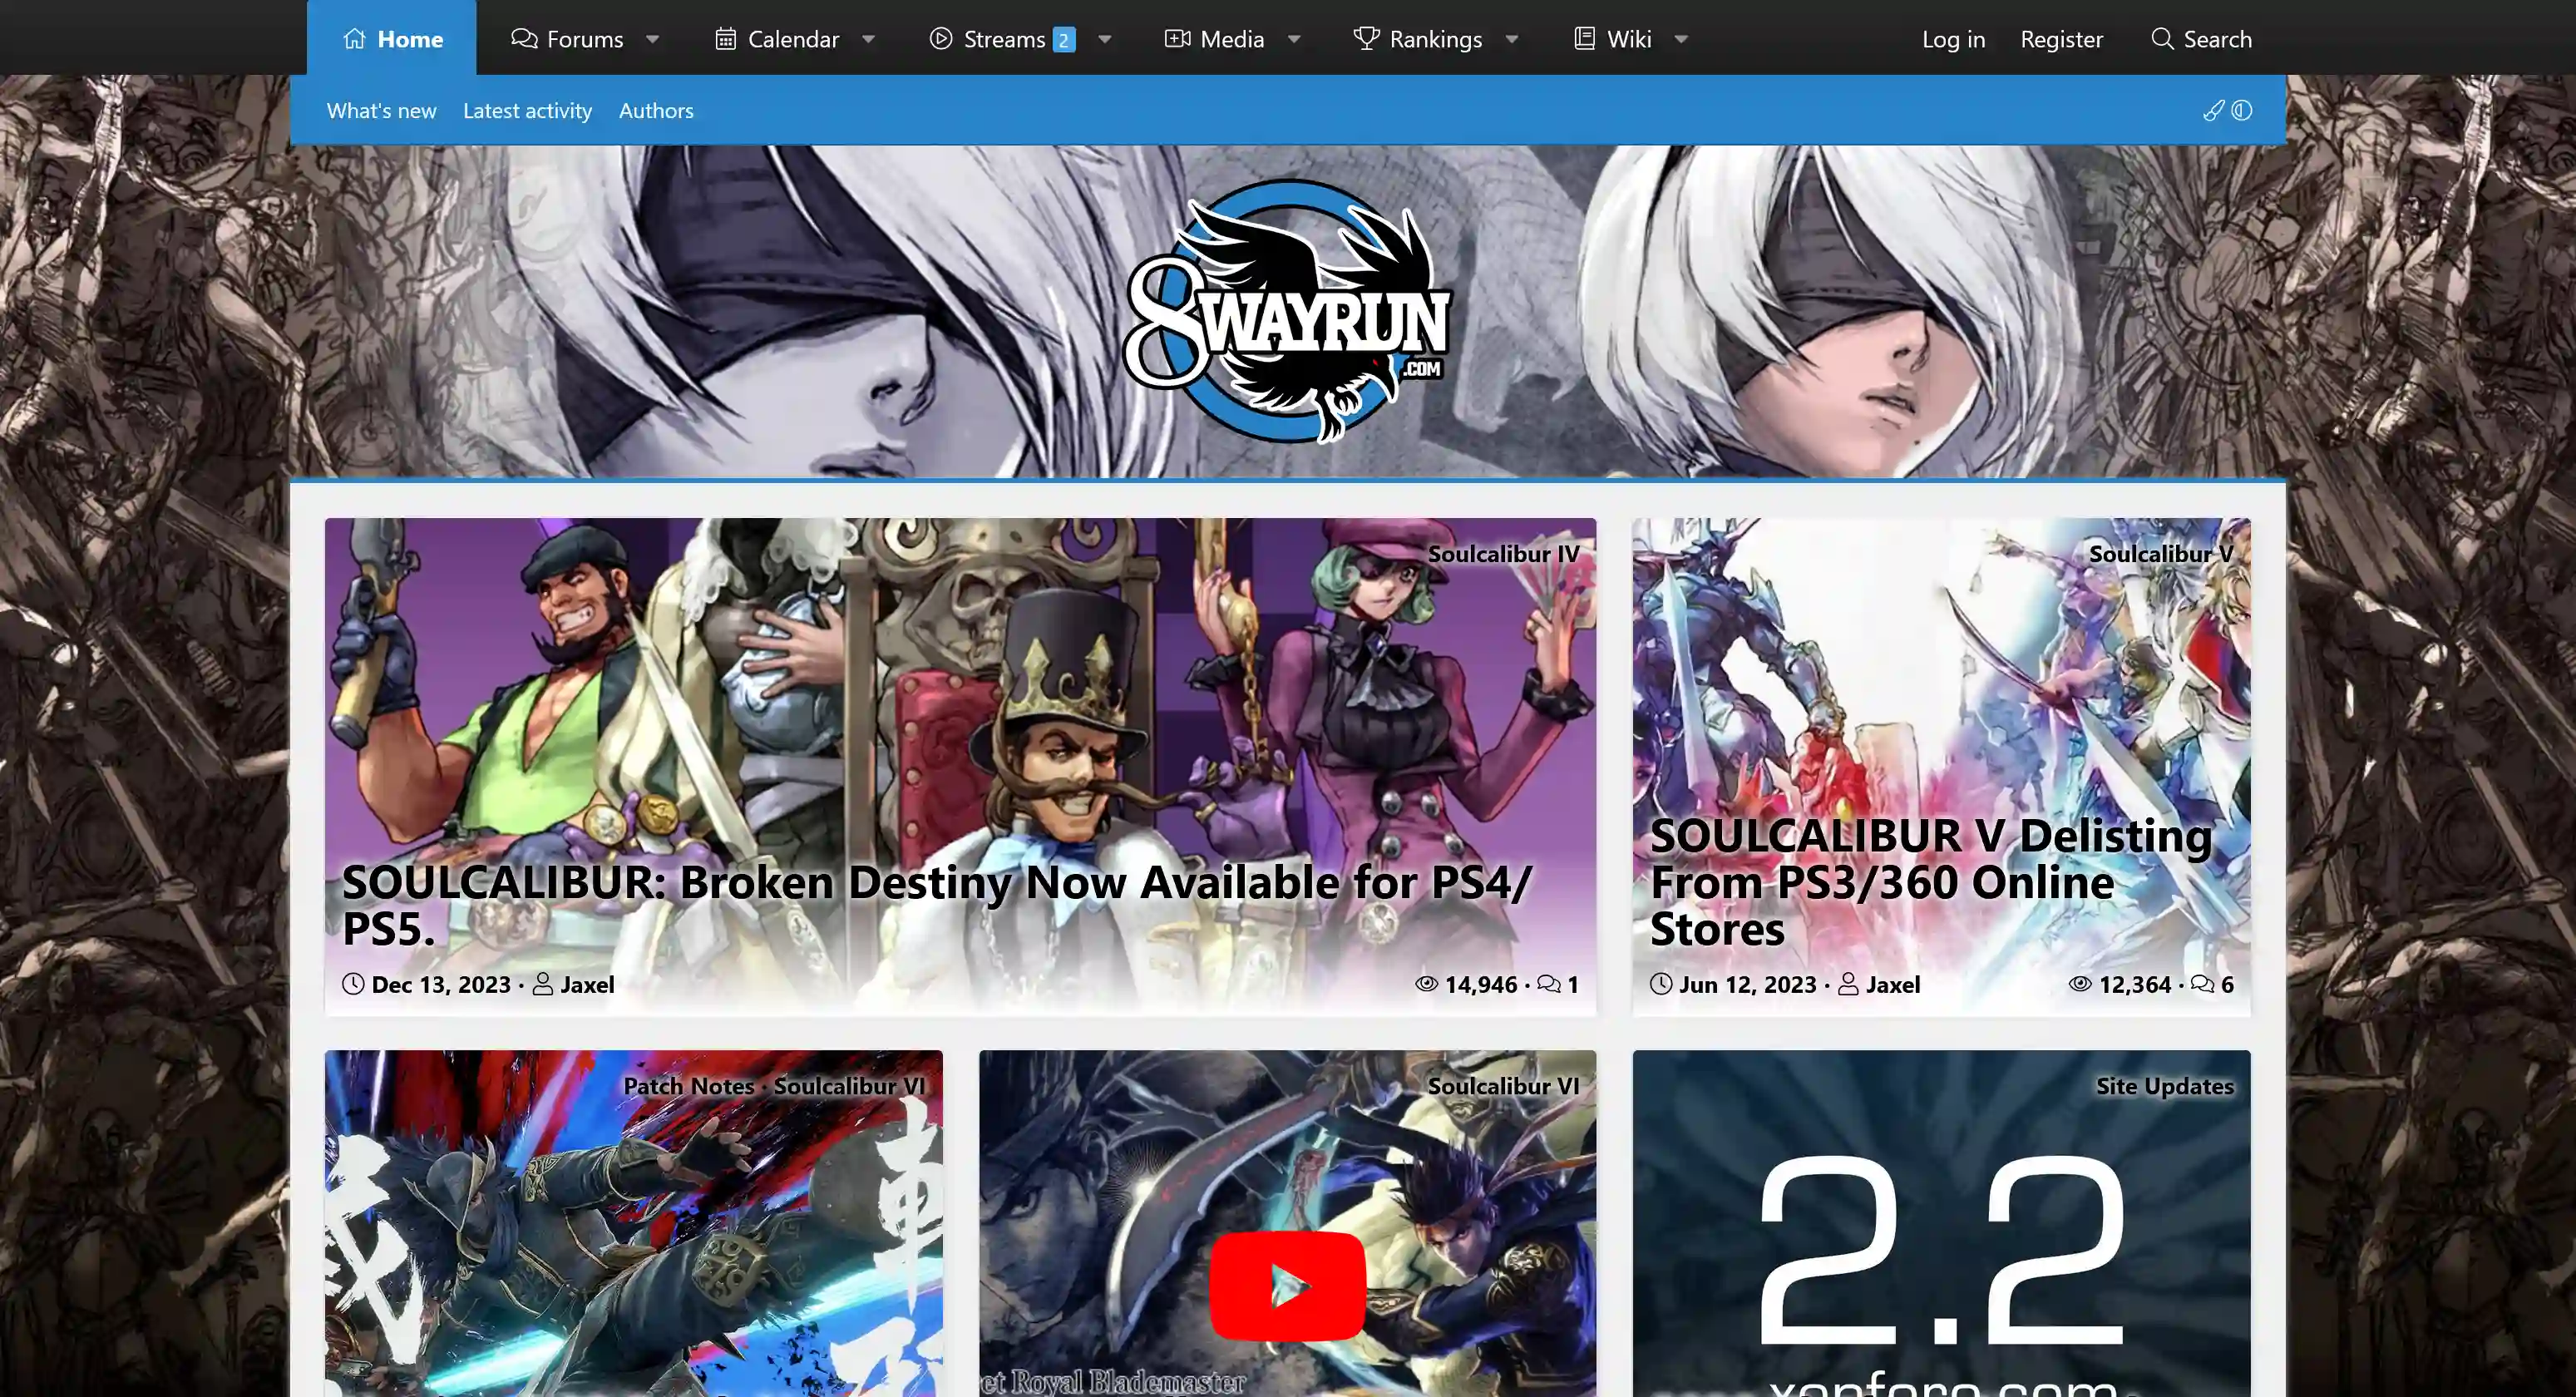Open the Rankings page

click(1417, 38)
